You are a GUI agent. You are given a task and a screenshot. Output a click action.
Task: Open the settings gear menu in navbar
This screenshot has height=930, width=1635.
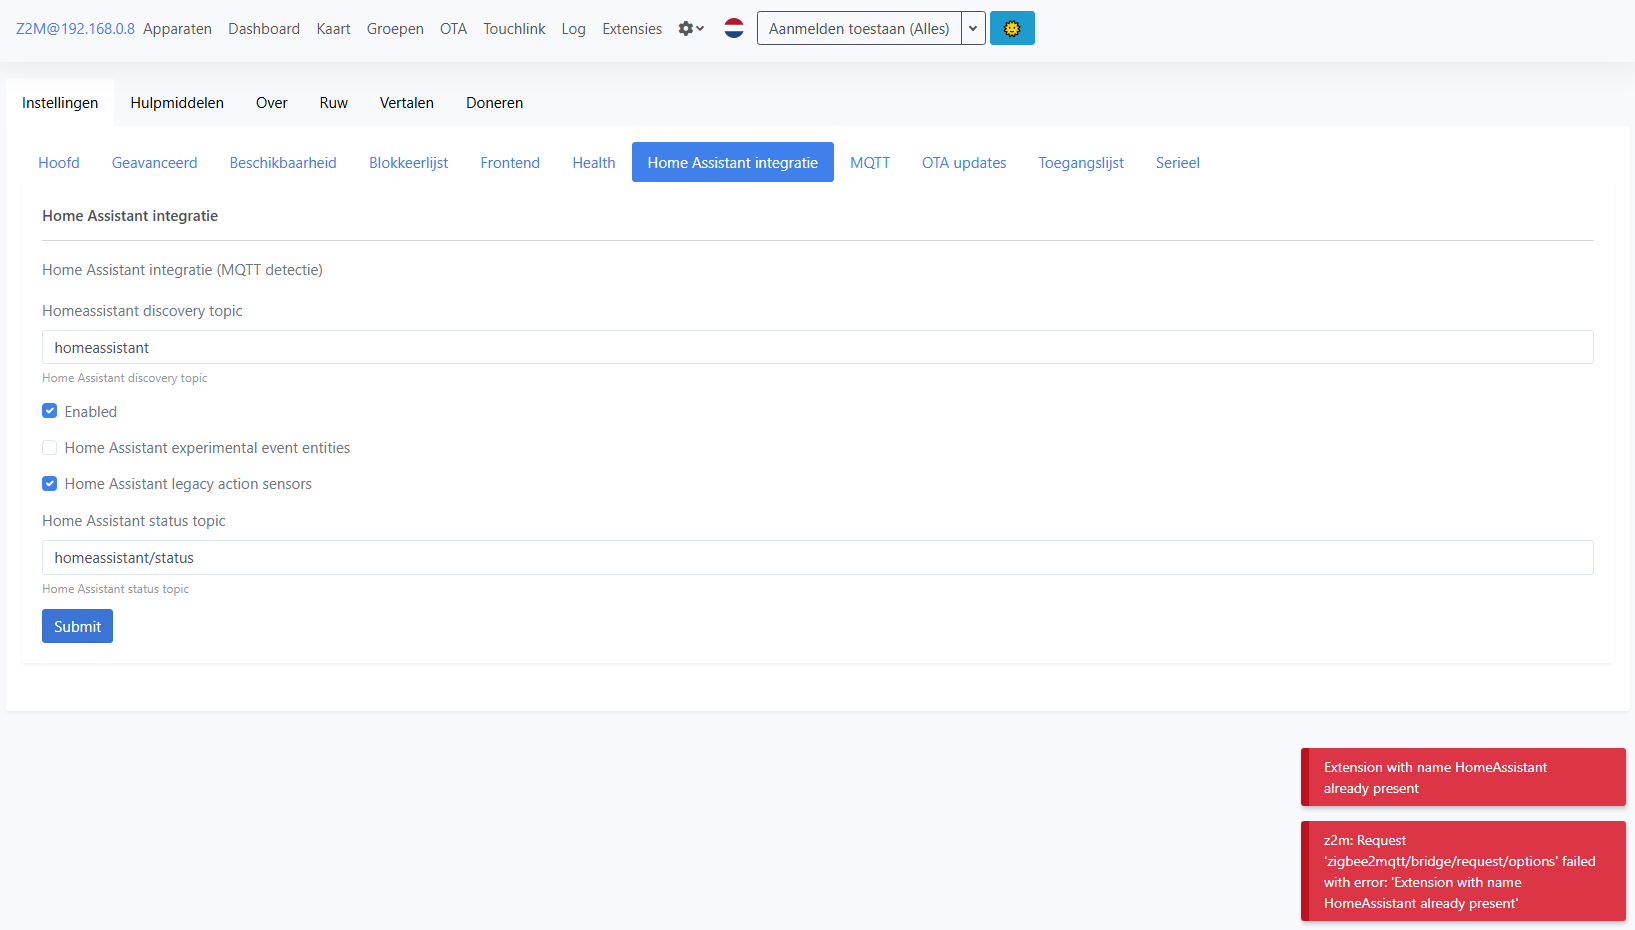point(685,28)
